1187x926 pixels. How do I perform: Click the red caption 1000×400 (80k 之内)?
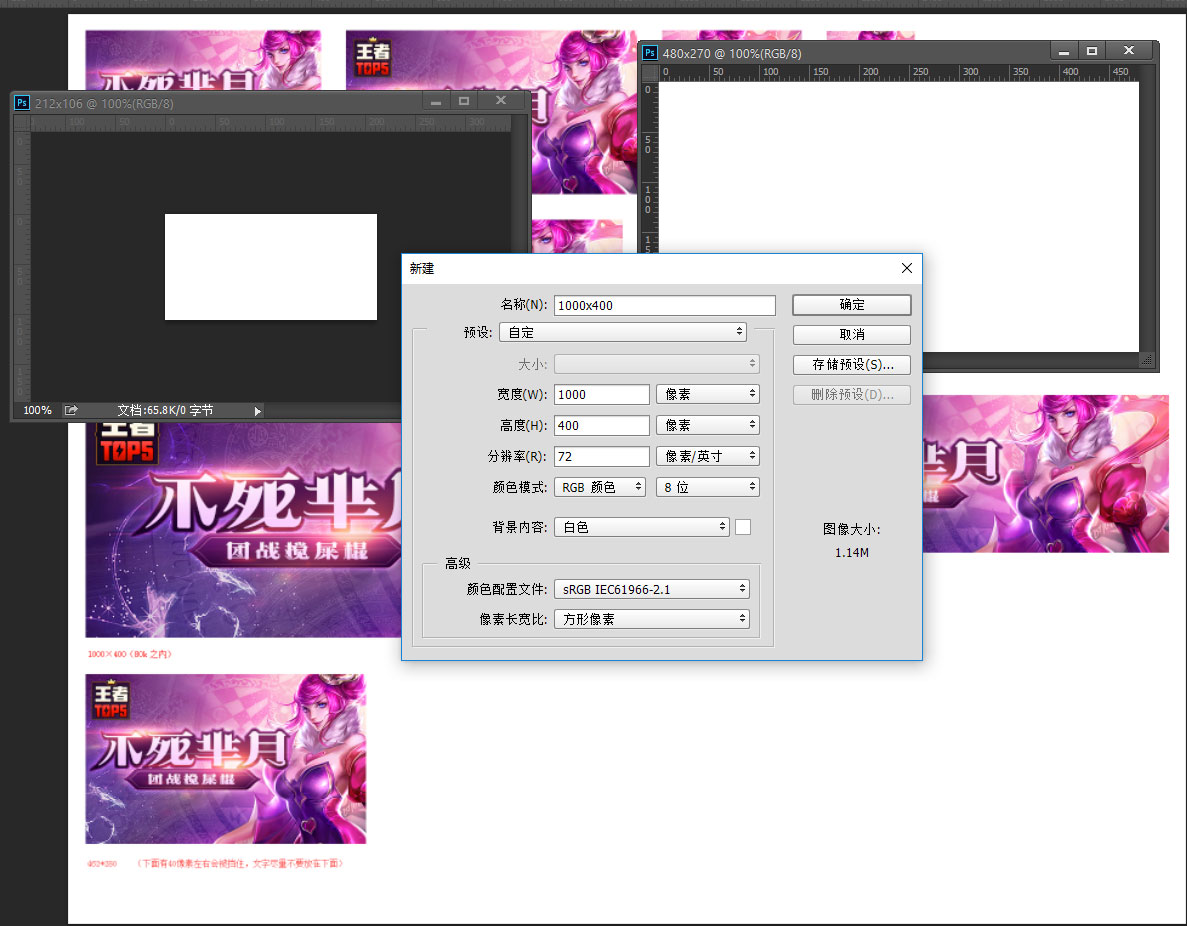click(129, 654)
